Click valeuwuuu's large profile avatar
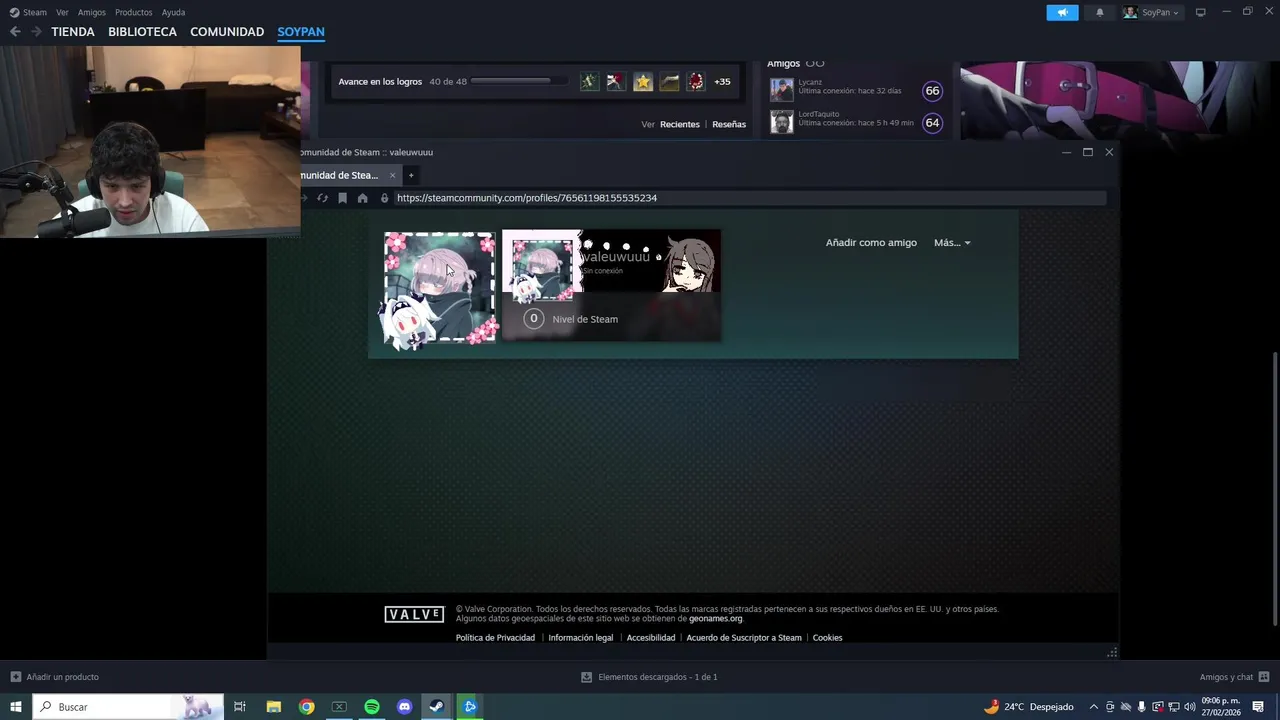 click(439, 288)
